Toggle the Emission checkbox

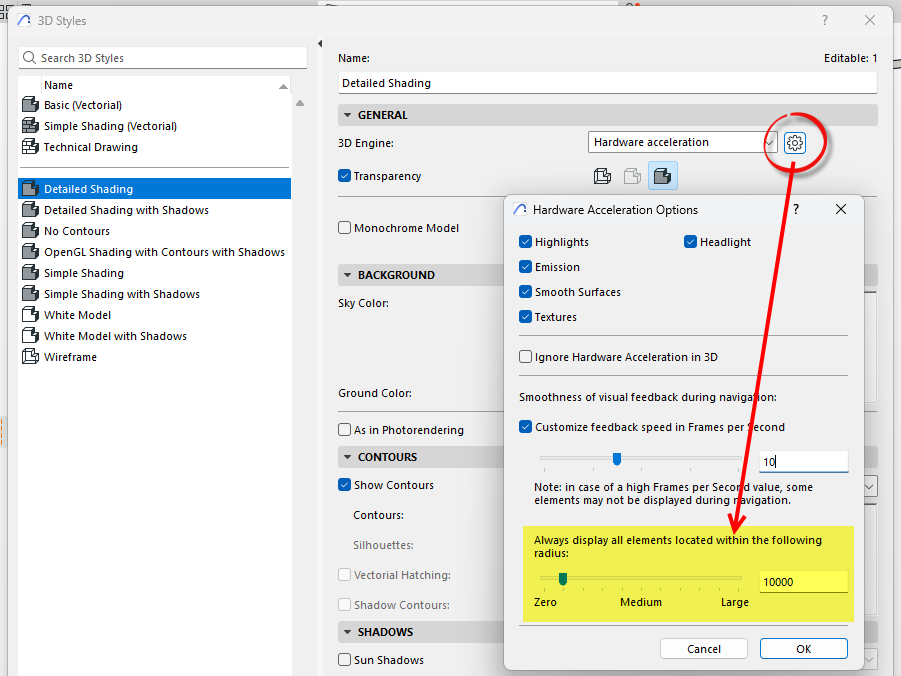coord(525,267)
